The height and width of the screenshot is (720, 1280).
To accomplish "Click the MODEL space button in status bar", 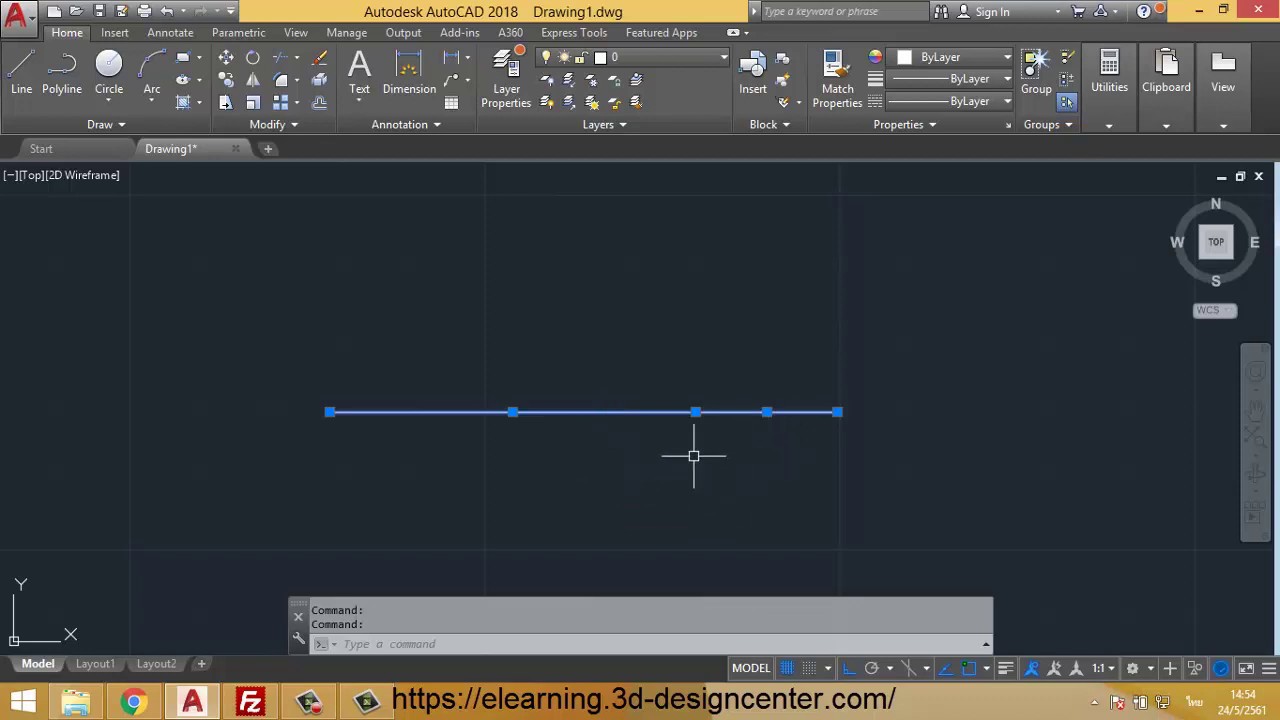I will (x=751, y=668).
